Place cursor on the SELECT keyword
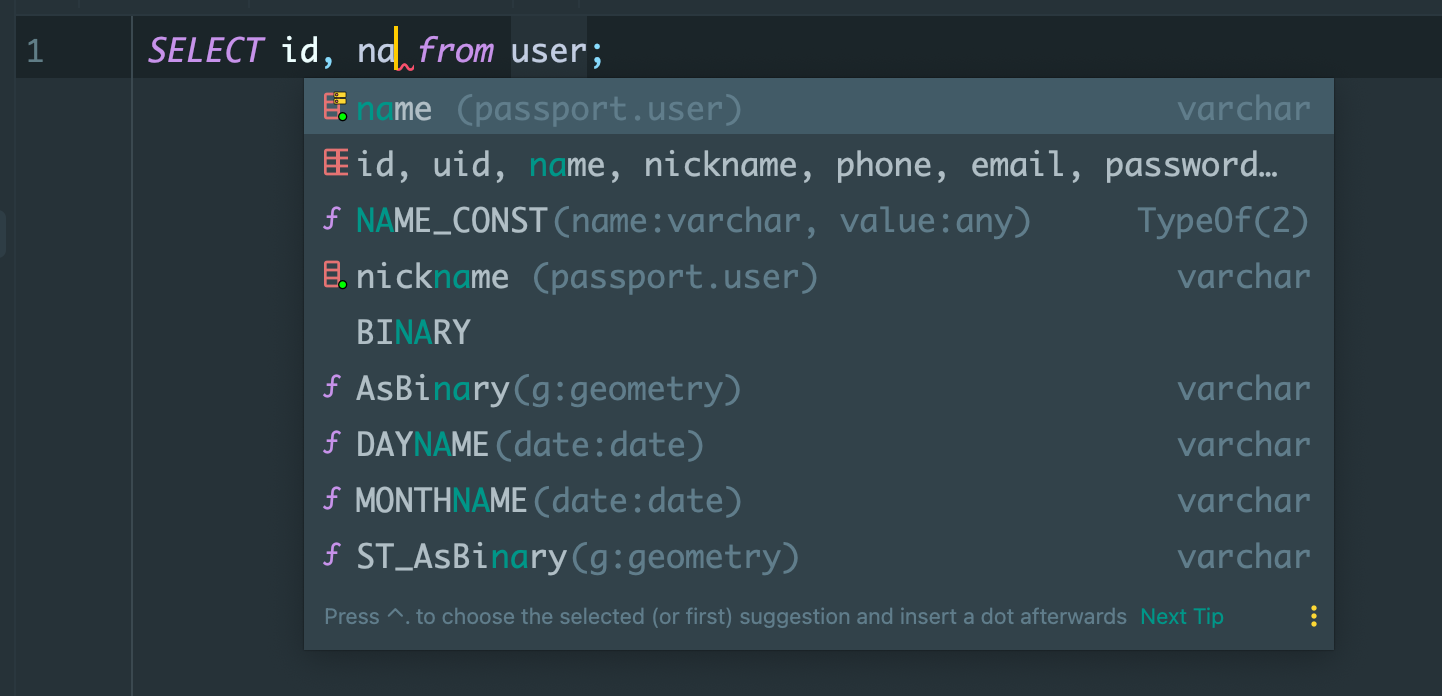 (206, 50)
